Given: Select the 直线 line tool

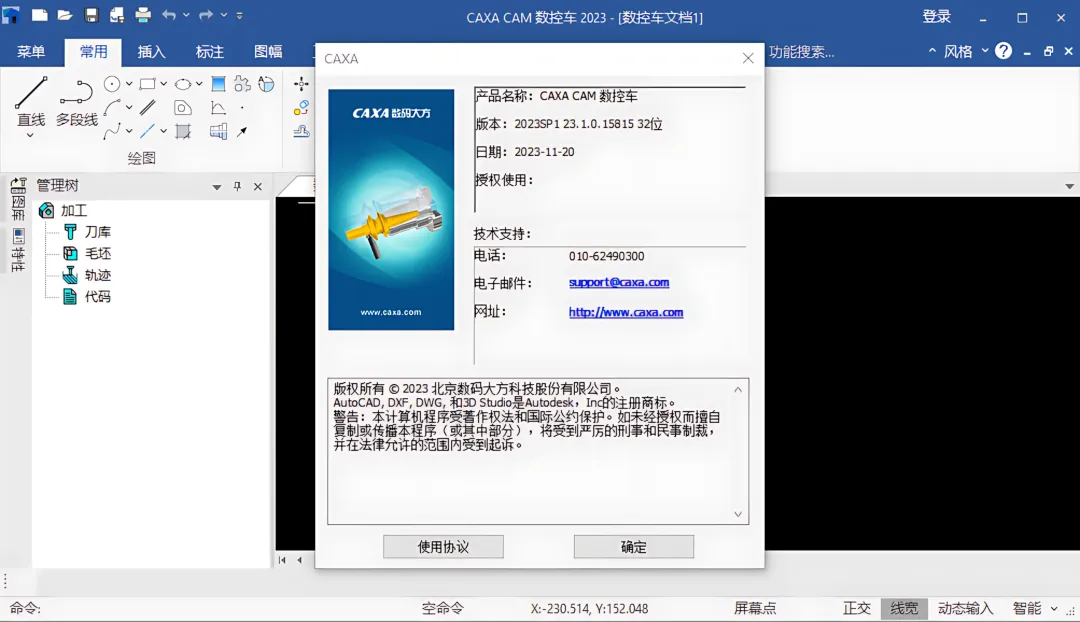Looking at the screenshot, I should (x=31, y=102).
